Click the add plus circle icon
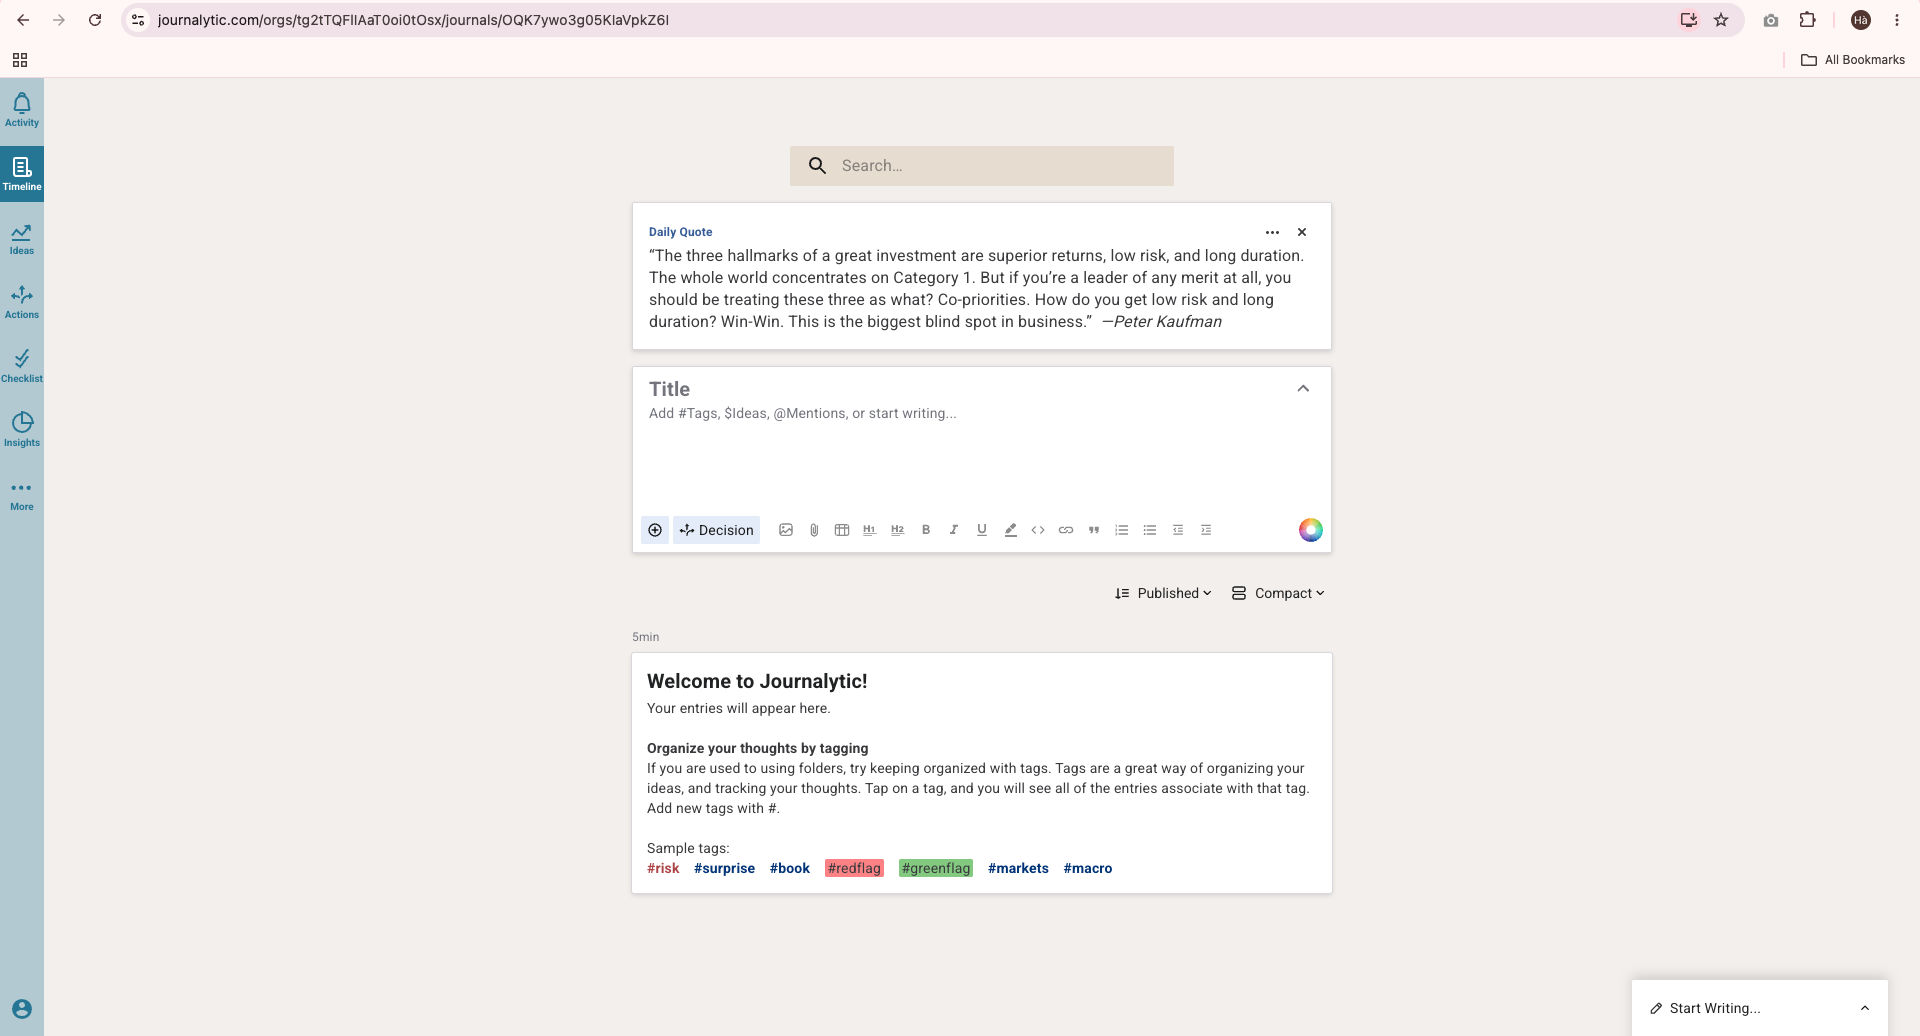 point(655,530)
